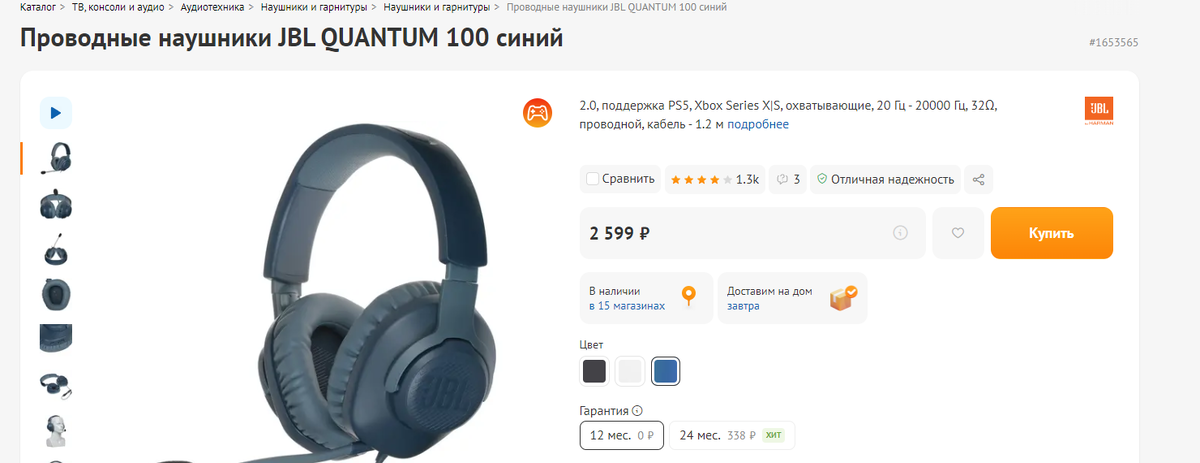Select the 24 мес. warranty option
Image resolution: width=1200 pixels, height=463 pixels.
732,435
